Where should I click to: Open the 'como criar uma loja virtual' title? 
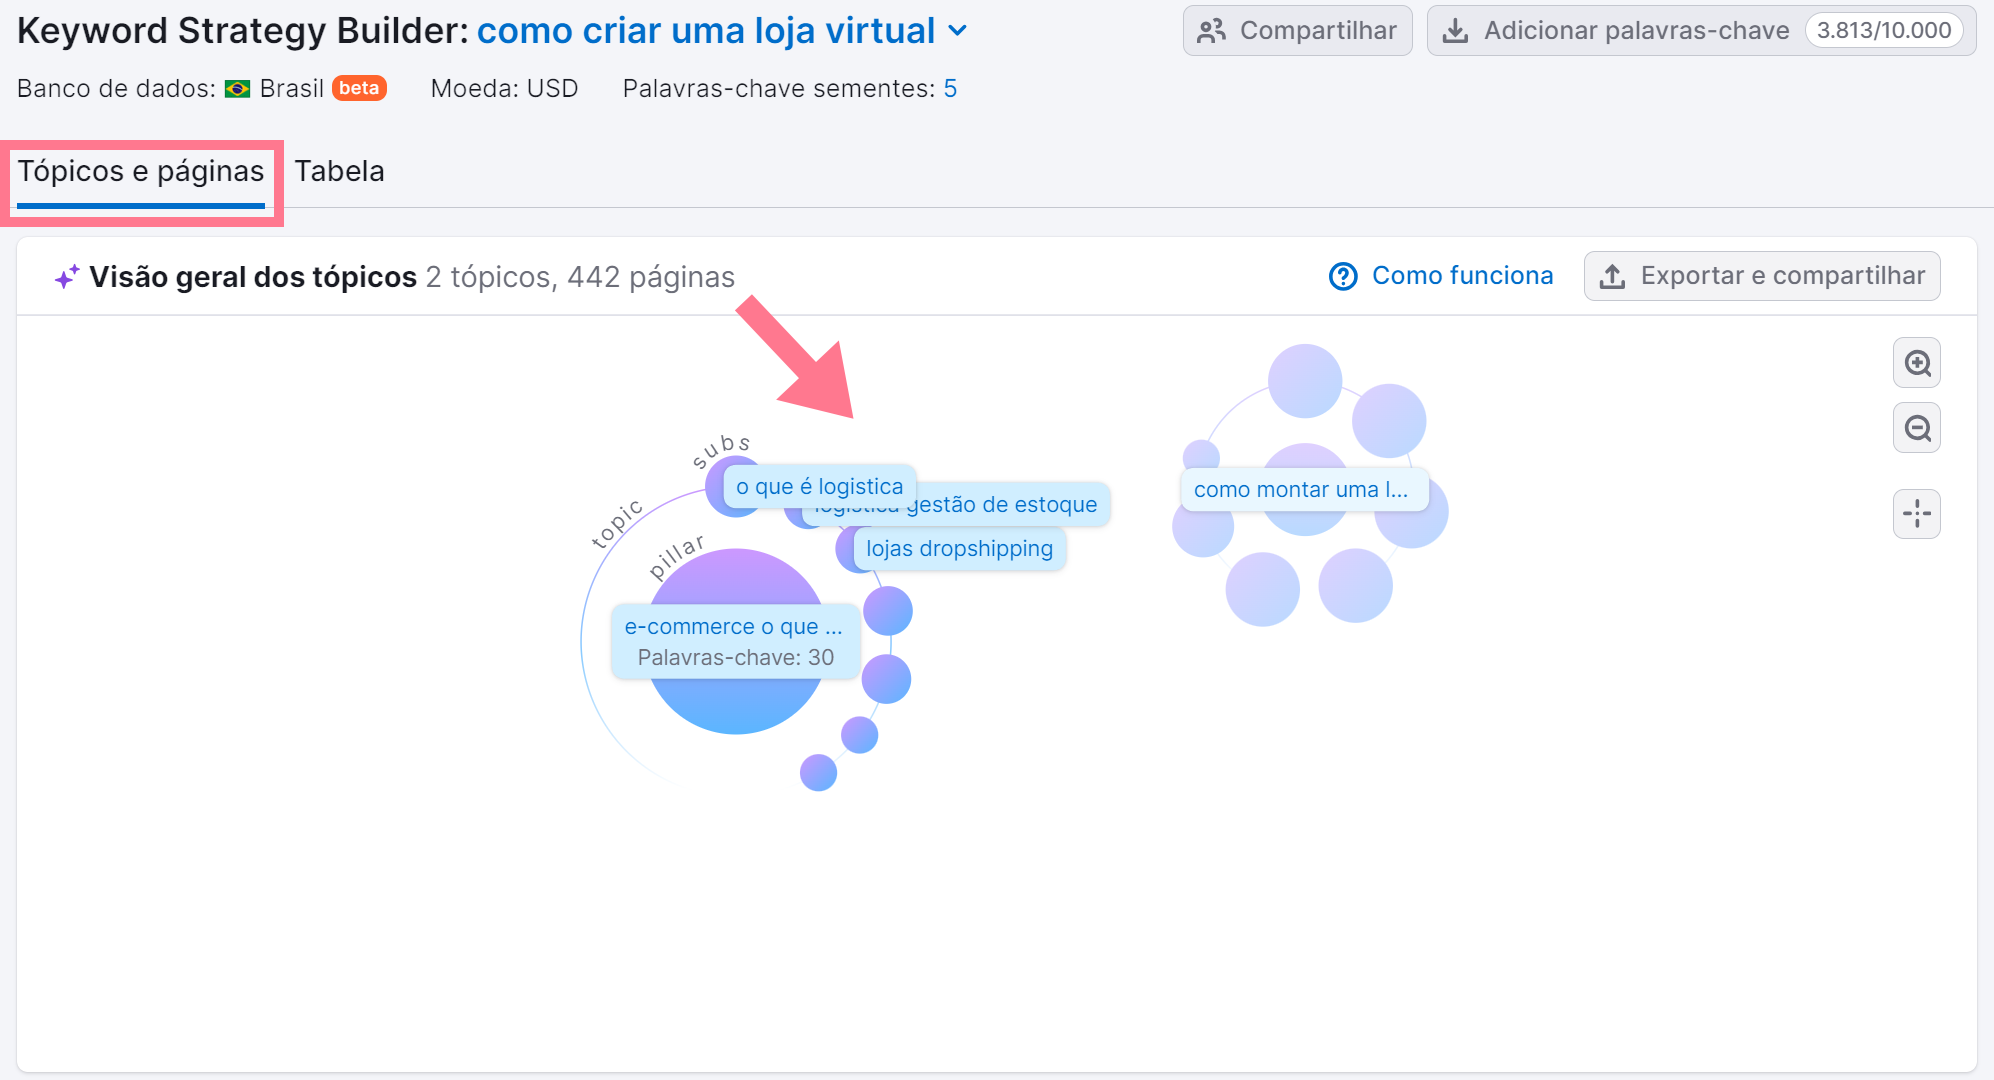pyautogui.click(x=706, y=31)
